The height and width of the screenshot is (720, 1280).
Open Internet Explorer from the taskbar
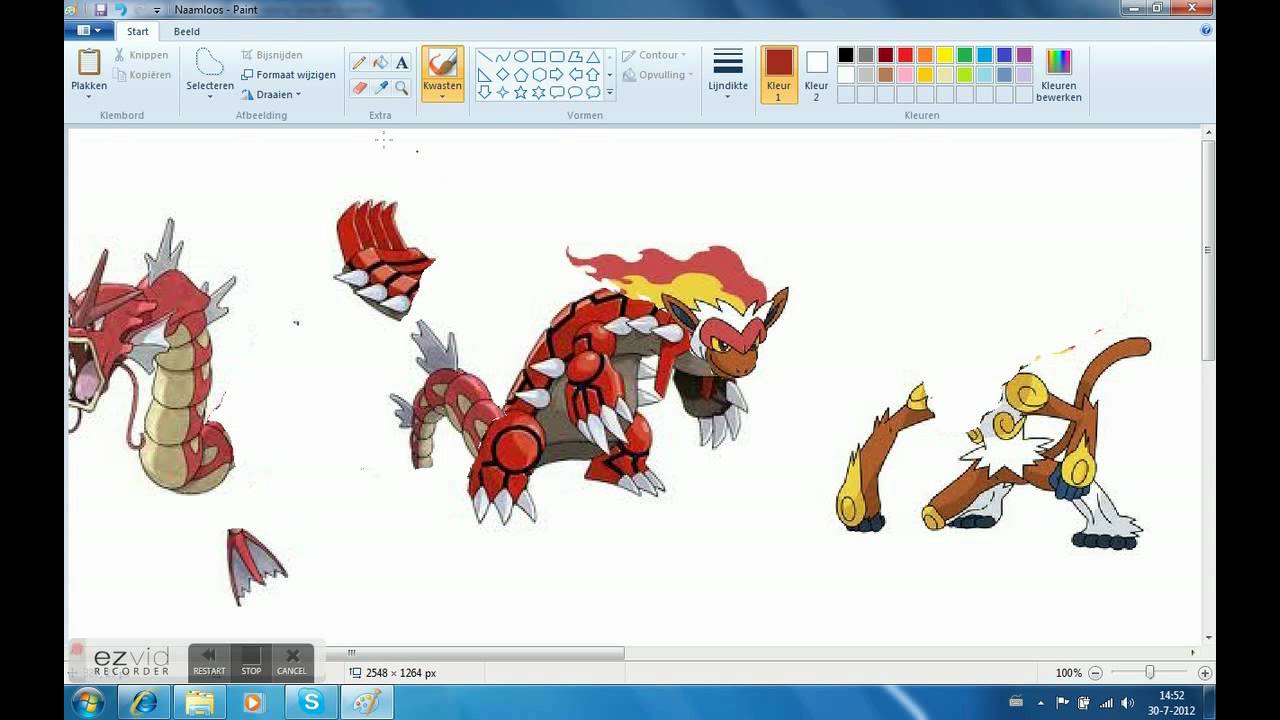tap(143, 703)
